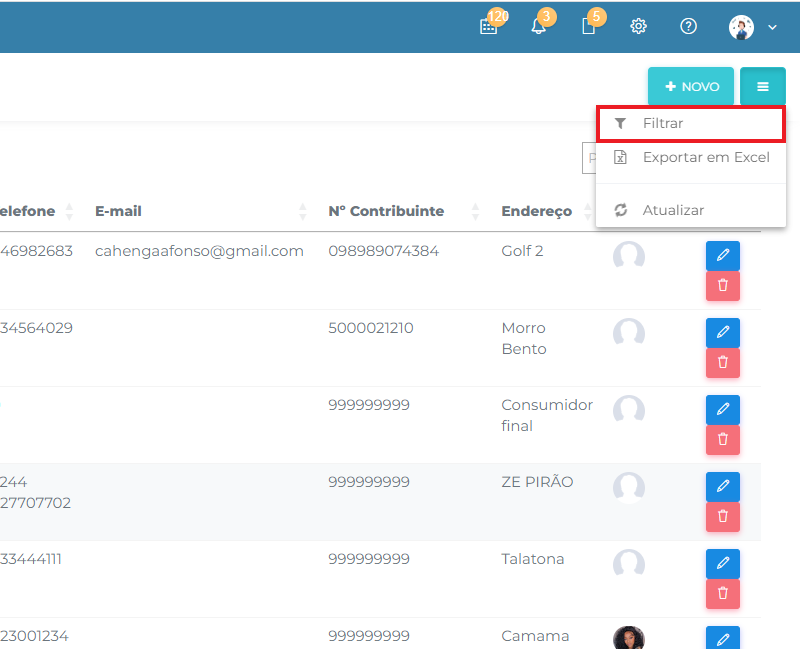
Task: Click edit pencil button for Golf 2 row
Action: point(722,256)
